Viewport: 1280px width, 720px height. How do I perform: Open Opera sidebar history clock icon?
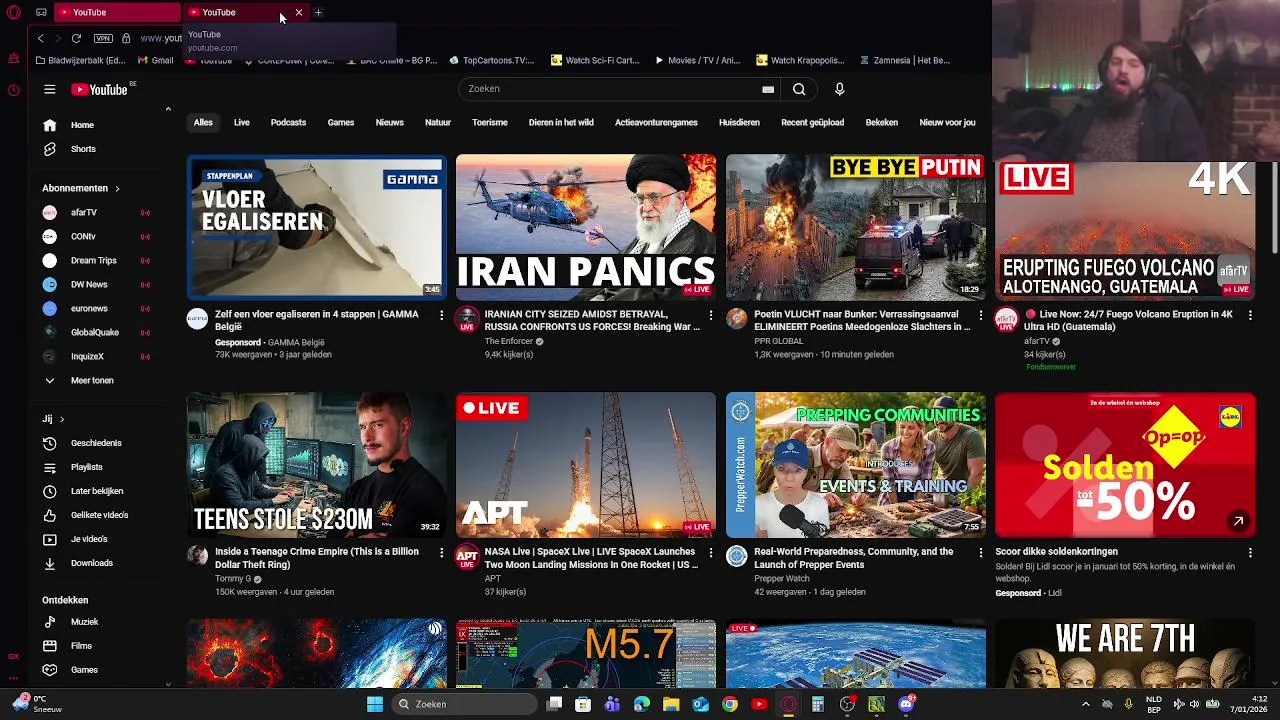point(13,90)
